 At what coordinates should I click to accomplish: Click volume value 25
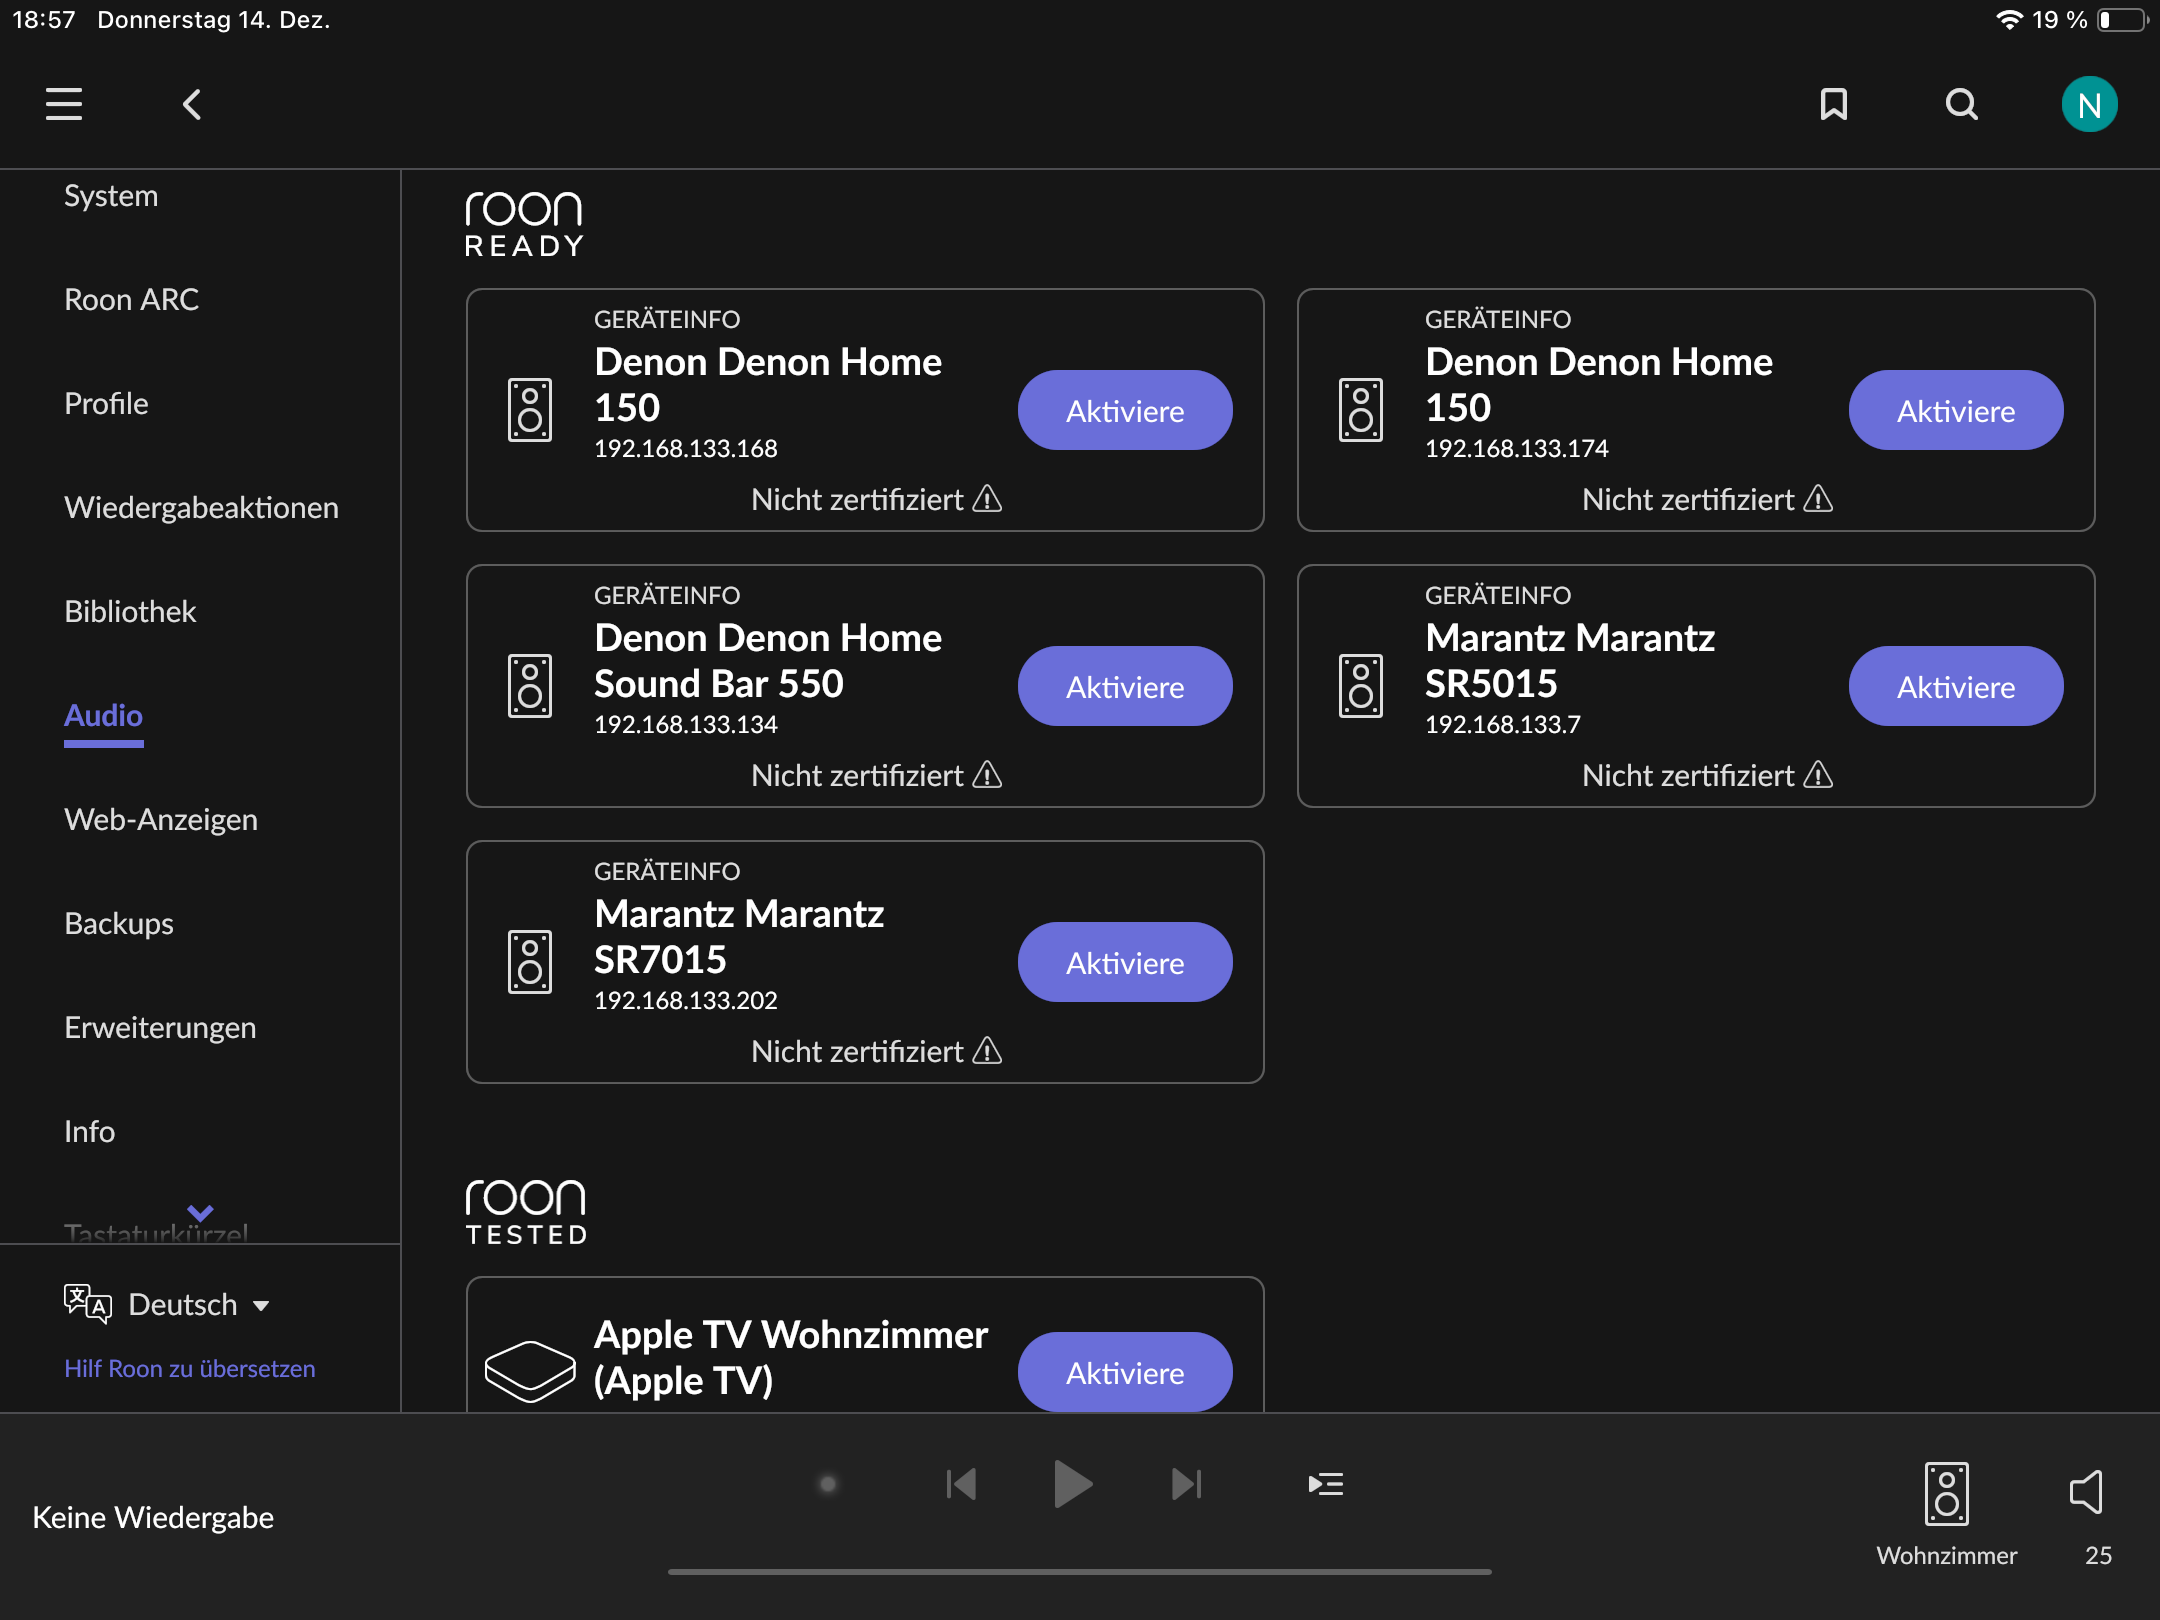[2099, 1555]
